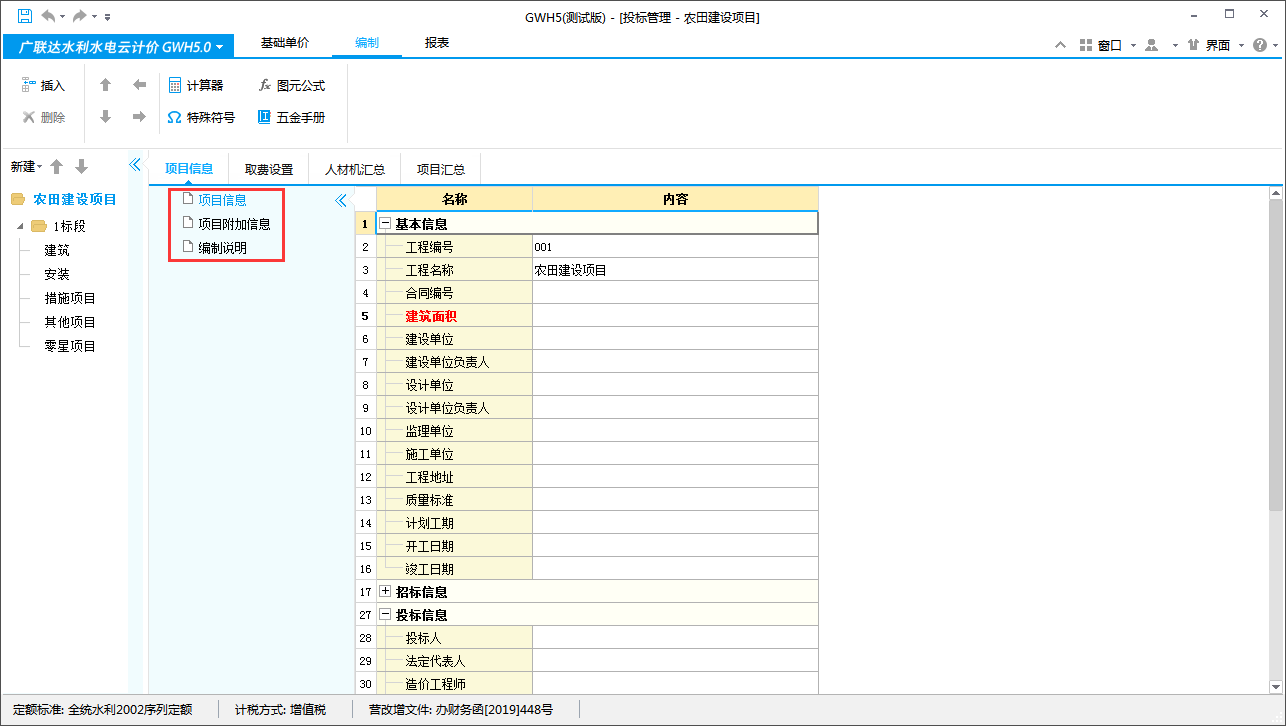Image resolution: width=1286 pixels, height=726 pixels.
Task: Open the 特殊符号 special symbols tool
Action: click(x=201, y=117)
